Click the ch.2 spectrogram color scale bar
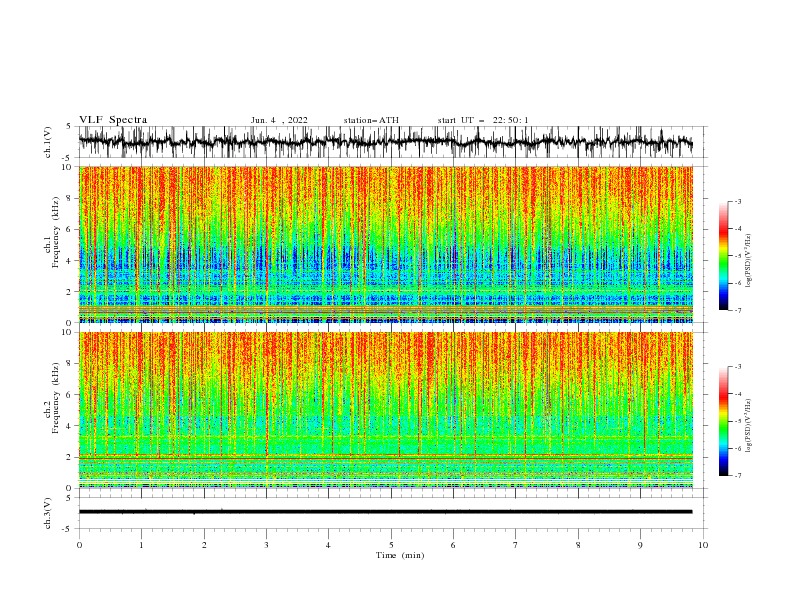Screen dimensions: 792x612 click(723, 421)
